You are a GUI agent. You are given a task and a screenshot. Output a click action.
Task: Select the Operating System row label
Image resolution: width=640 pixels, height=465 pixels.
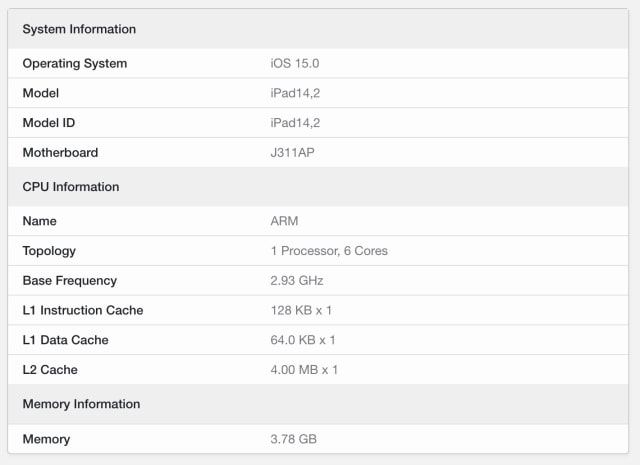pyautogui.click(x=75, y=64)
